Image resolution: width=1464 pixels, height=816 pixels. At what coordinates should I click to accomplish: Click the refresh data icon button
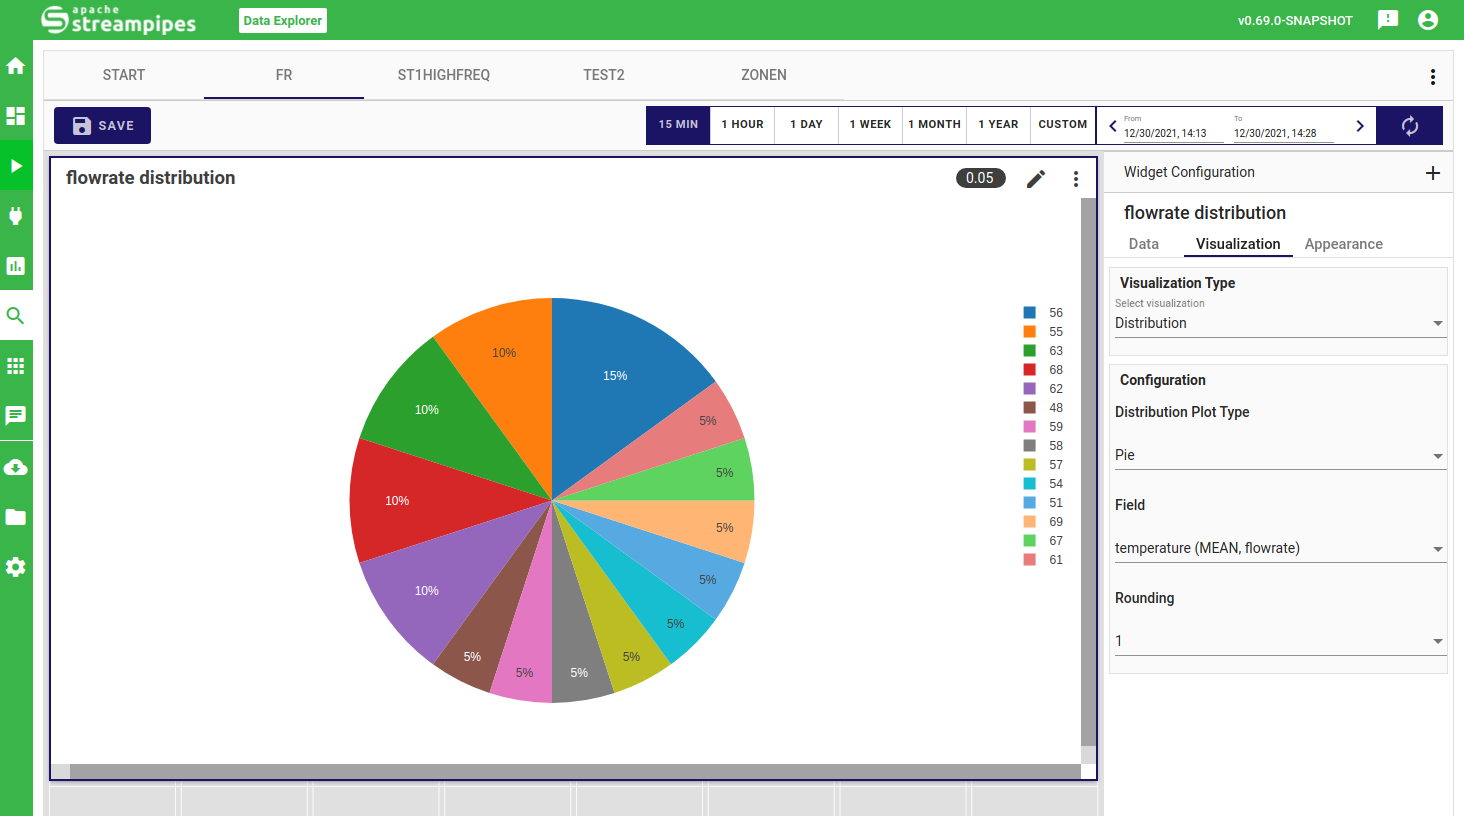tap(1409, 126)
